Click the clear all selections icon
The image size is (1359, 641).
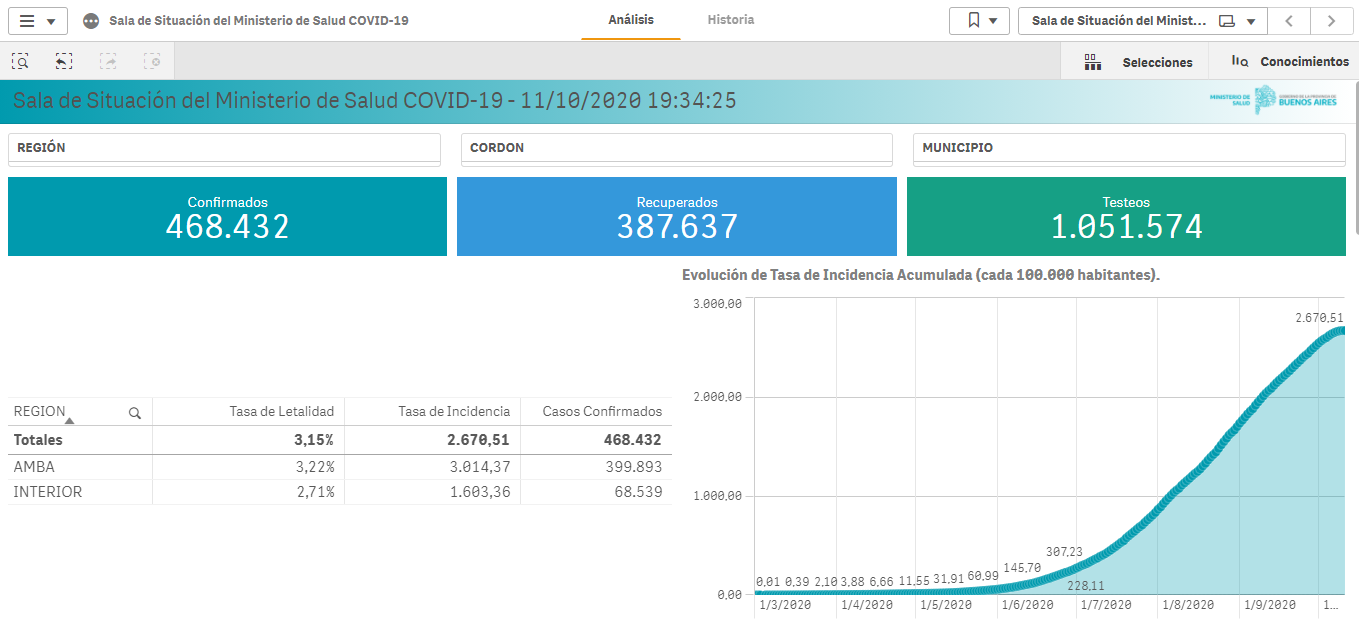click(152, 62)
